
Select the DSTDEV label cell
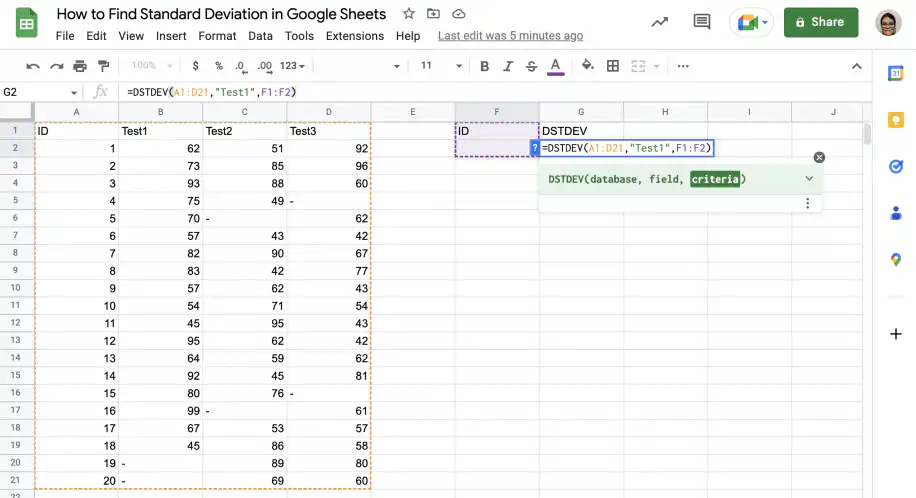click(x=581, y=131)
